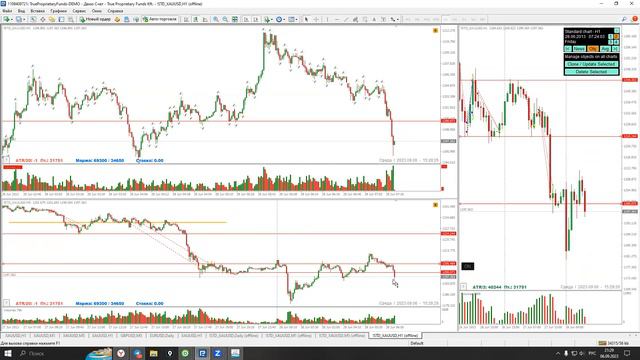Screen dimensions: 640x360
Task: Select the trendline drawing tool
Action: (346, 19)
